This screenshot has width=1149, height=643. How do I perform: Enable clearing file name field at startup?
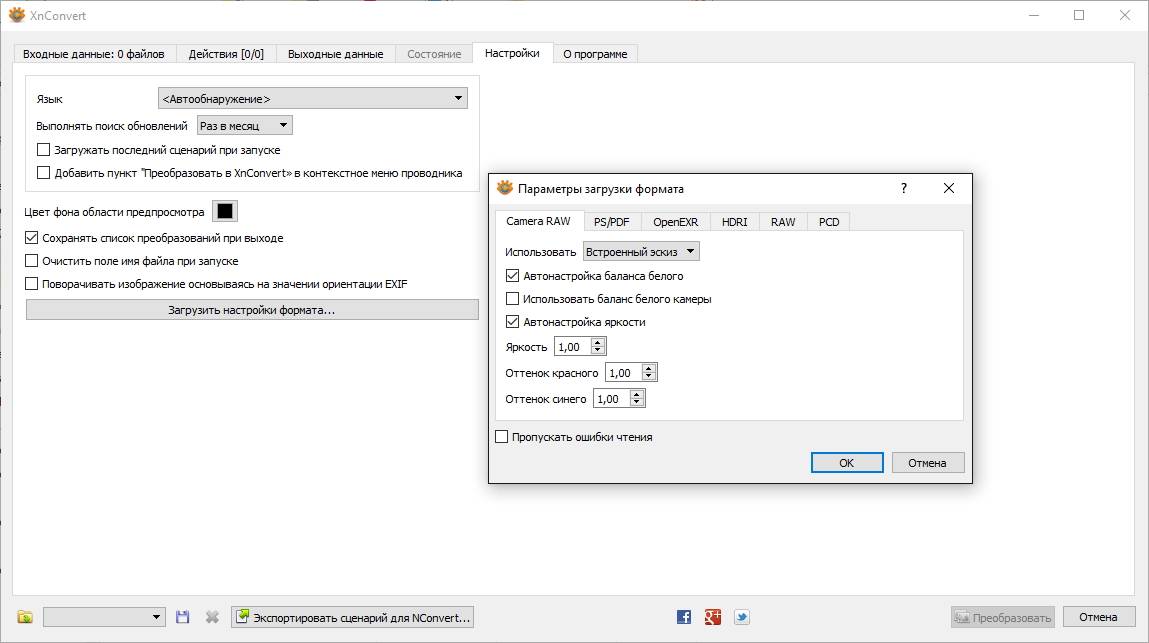32,260
